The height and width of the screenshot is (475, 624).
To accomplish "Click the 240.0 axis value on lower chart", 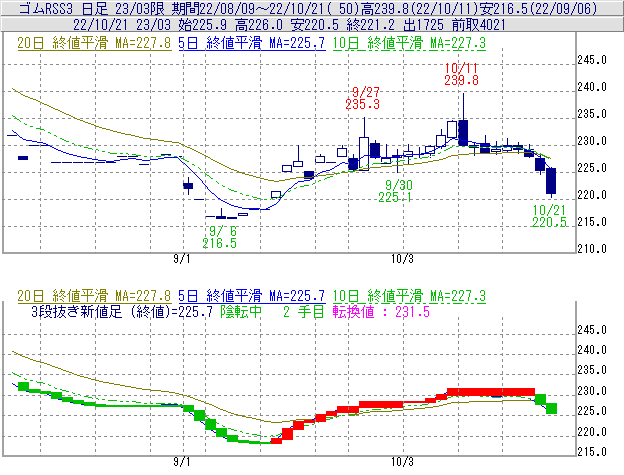I will coord(592,350).
